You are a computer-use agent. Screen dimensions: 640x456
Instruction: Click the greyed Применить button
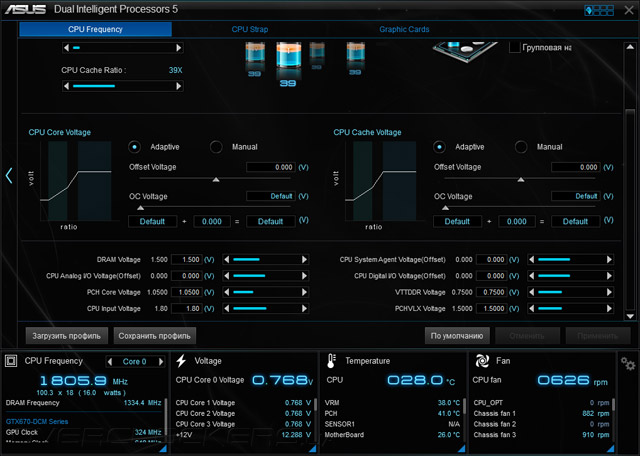coord(598,336)
